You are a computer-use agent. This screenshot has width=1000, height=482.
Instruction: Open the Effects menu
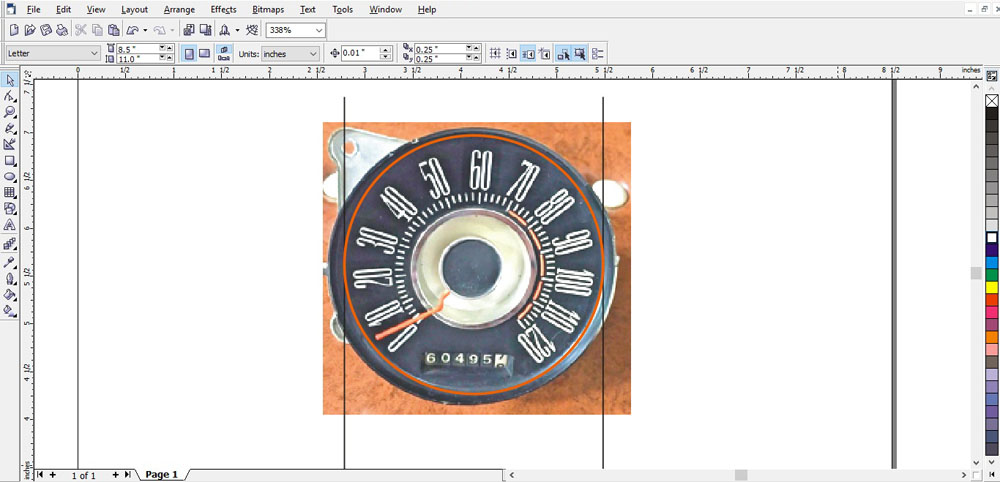[223, 10]
